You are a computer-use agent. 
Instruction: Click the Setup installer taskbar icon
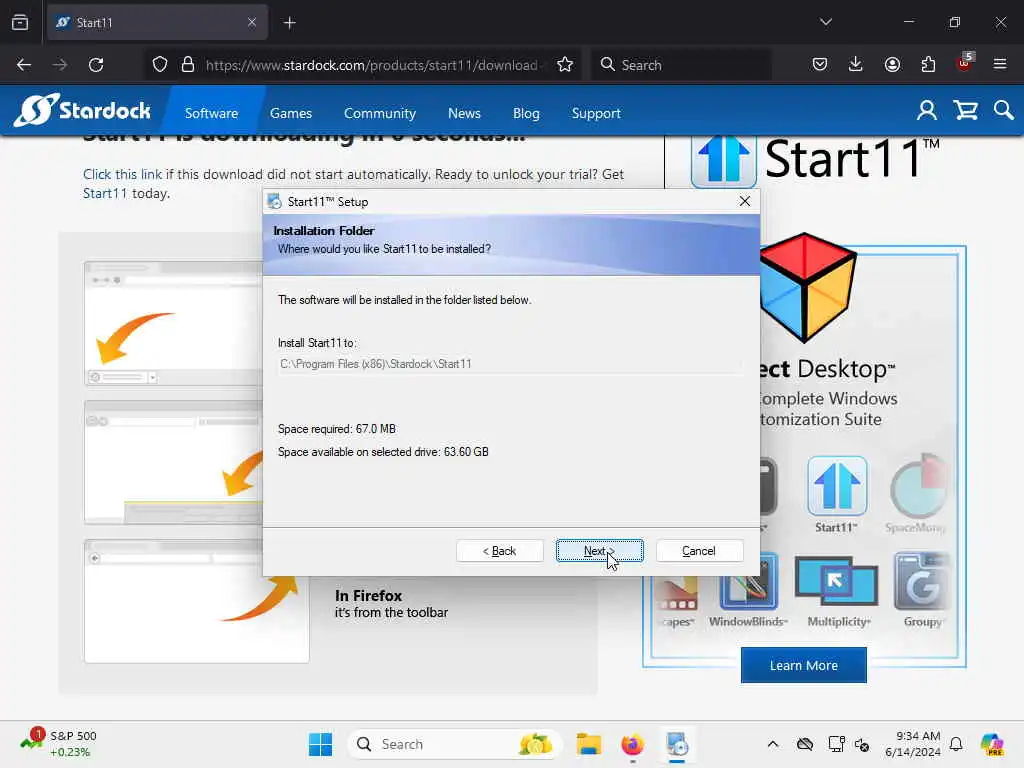(x=677, y=744)
